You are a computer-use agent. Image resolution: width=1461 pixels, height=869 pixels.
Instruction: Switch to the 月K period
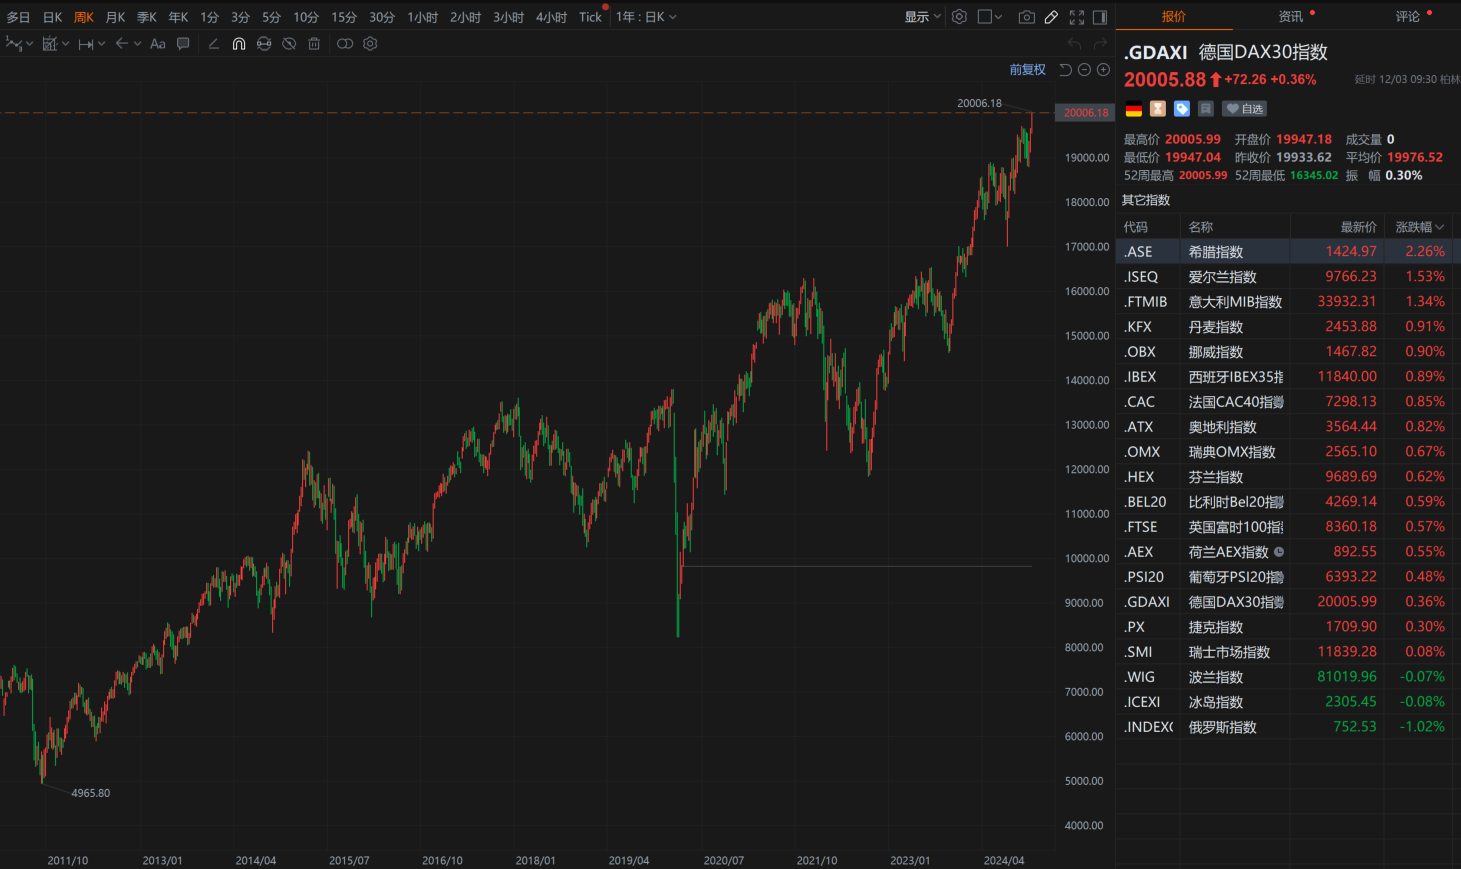coord(115,17)
